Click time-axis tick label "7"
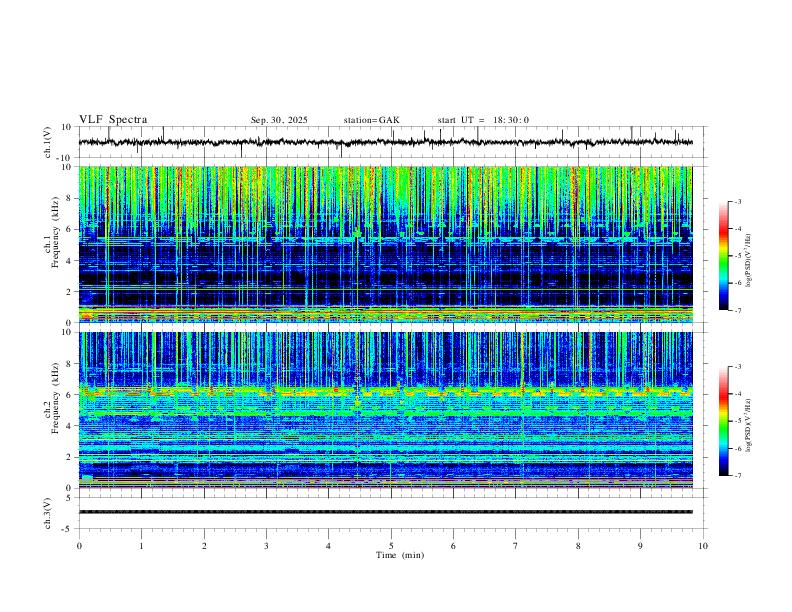The height and width of the screenshot is (612, 792). point(516,546)
